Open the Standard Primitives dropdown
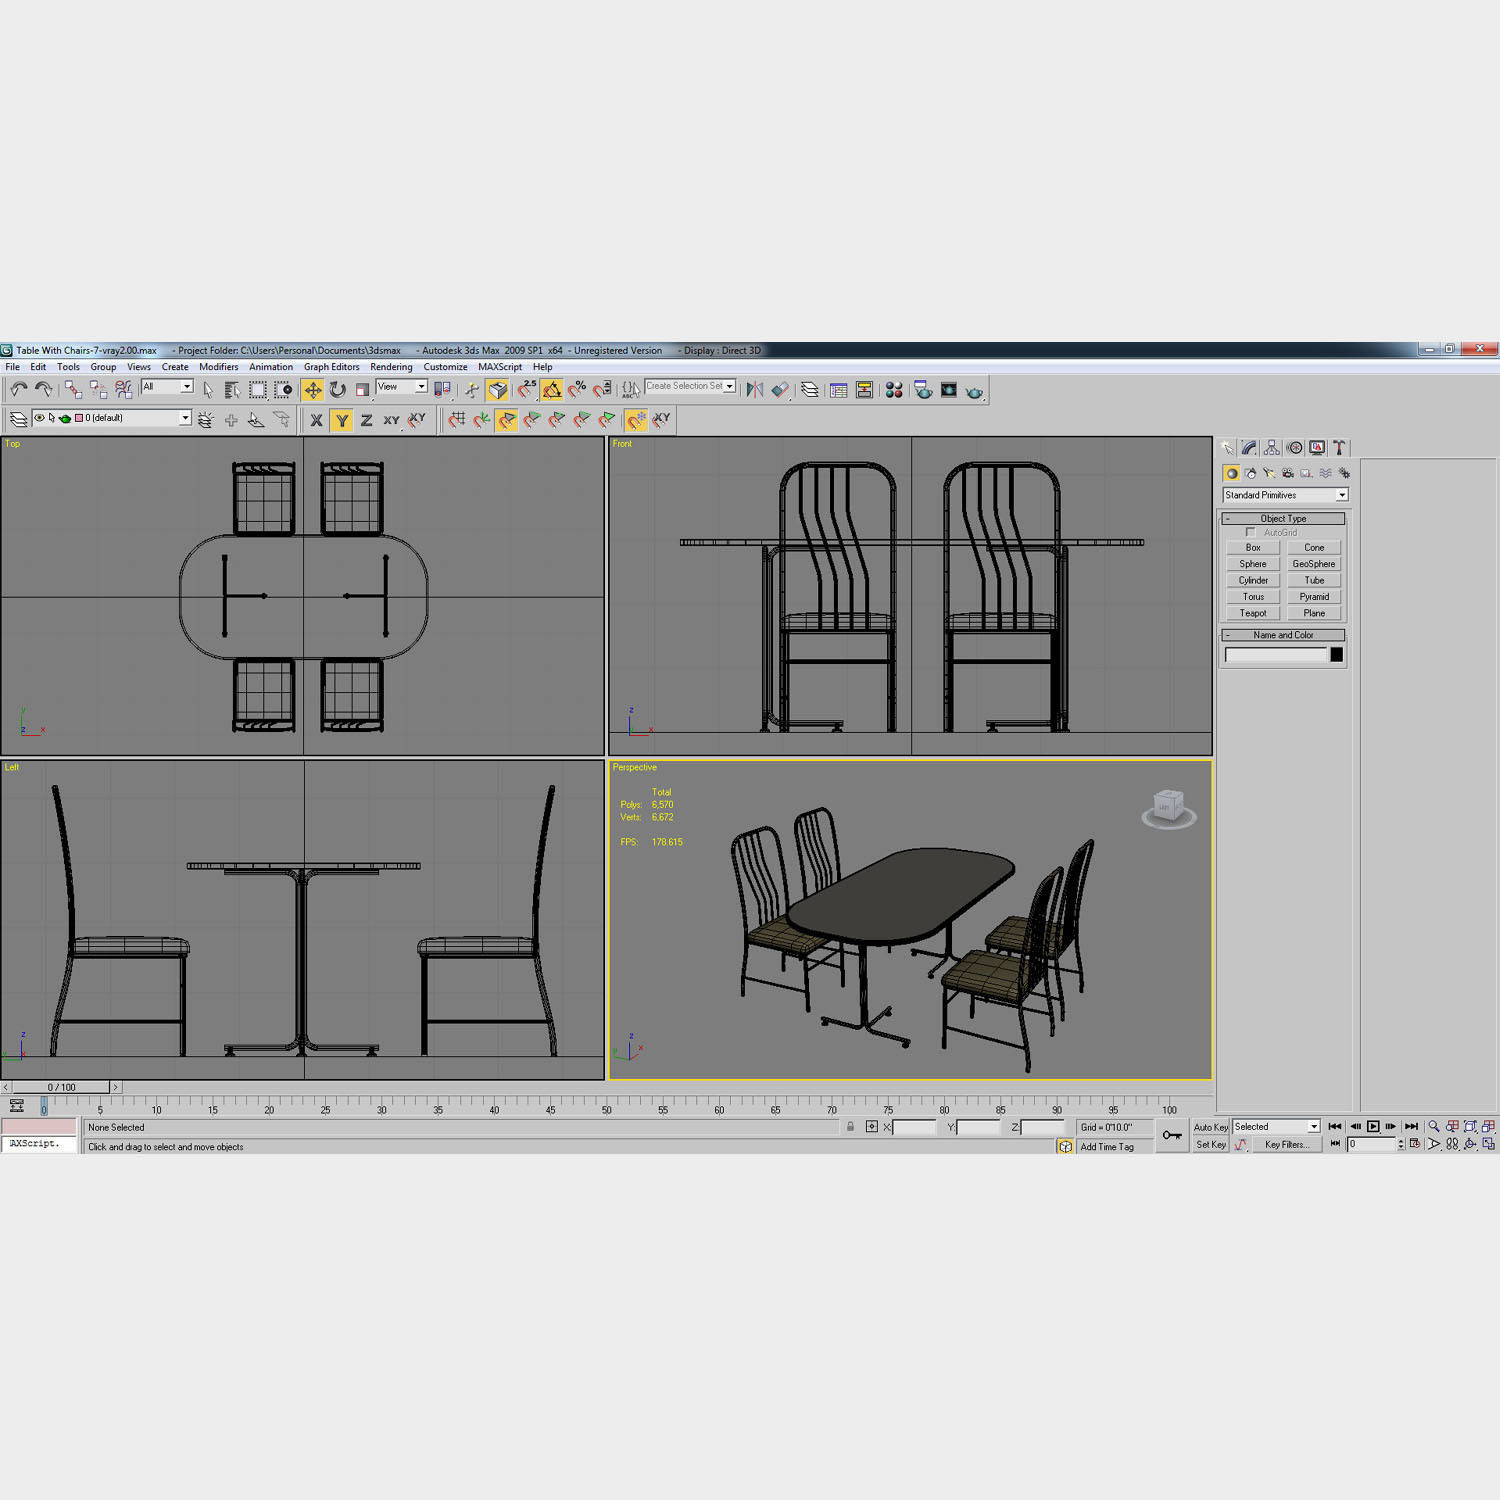Screen dimensions: 1500x1500 1285,495
